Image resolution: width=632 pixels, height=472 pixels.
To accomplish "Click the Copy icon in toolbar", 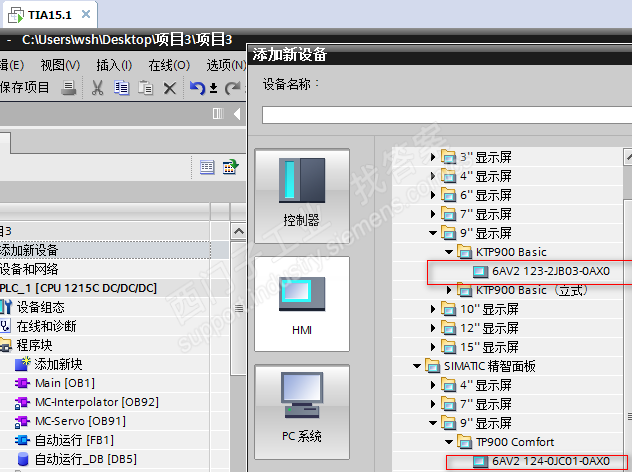I will click(x=121, y=88).
